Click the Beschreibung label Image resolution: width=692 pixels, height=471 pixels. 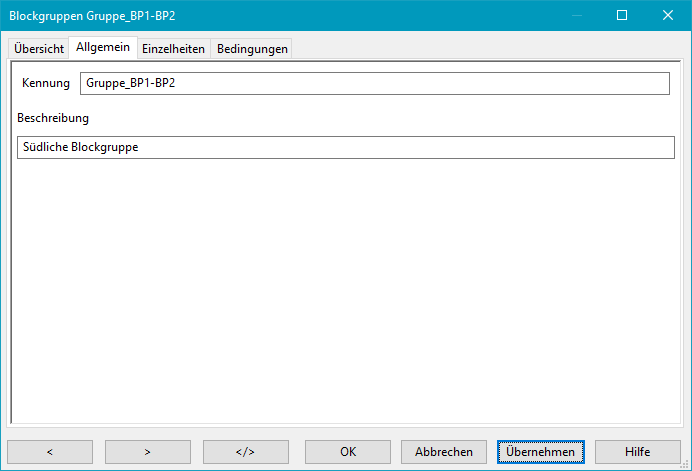(53, 118)
